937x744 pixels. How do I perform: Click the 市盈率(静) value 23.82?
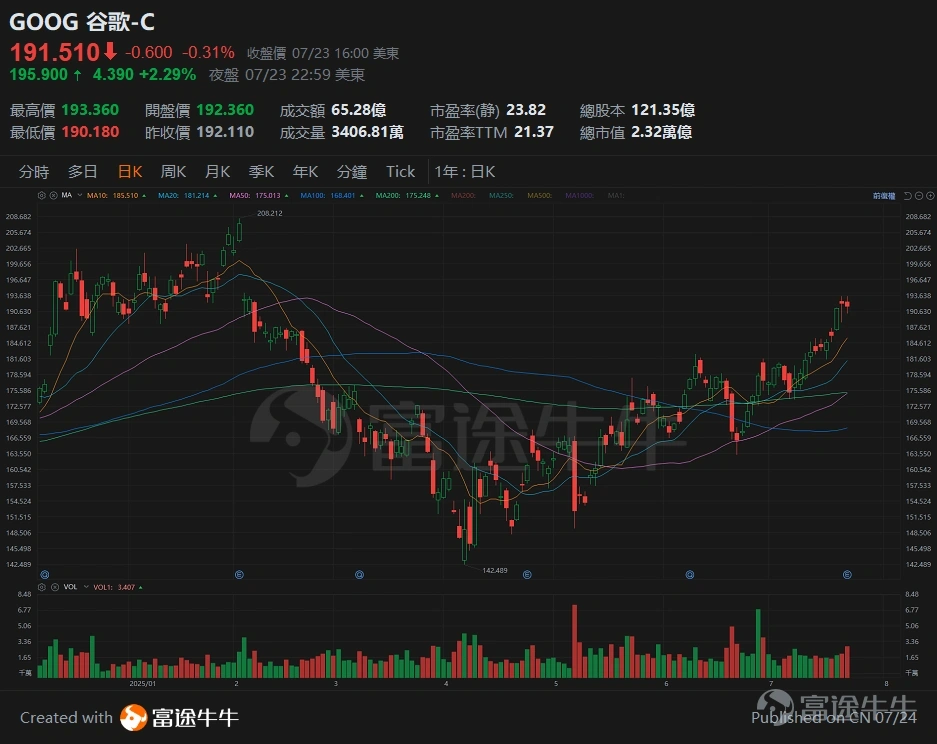[x=526, y=110]
